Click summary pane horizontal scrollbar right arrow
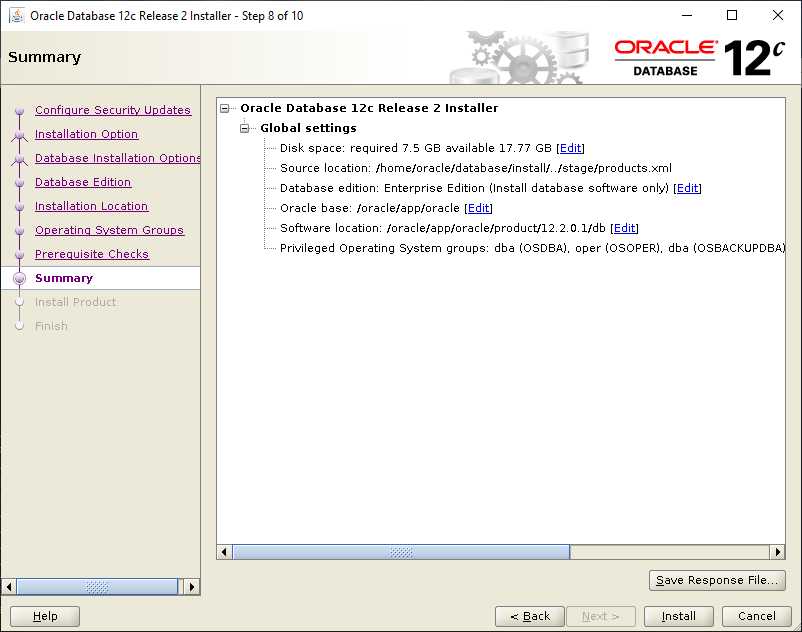 (x=777, y=552)
